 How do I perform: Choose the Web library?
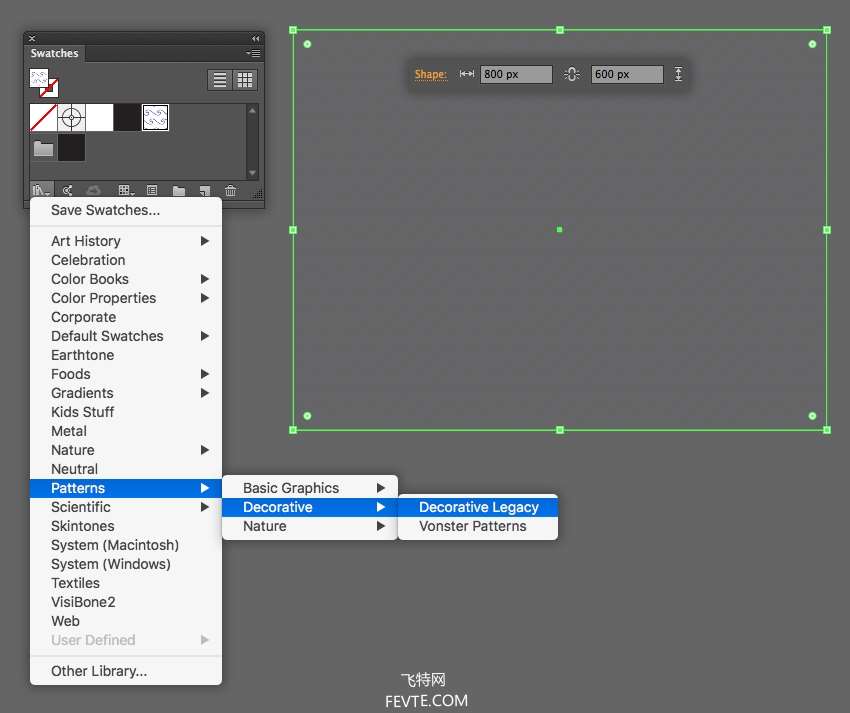(126, 621)
